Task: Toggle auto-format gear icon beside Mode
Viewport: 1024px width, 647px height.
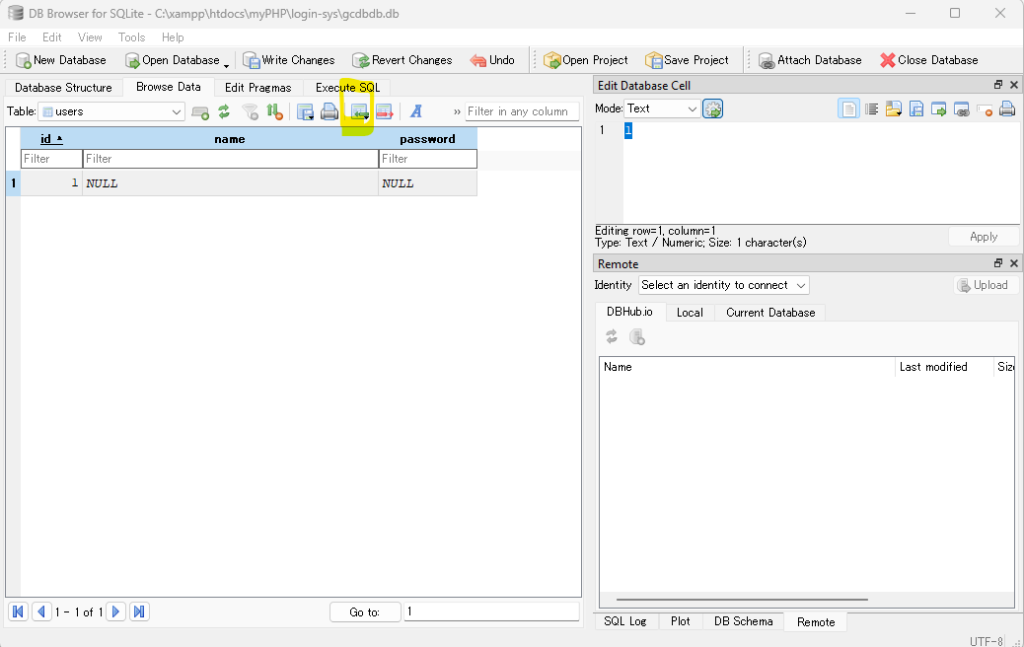Action: [712, 109]
